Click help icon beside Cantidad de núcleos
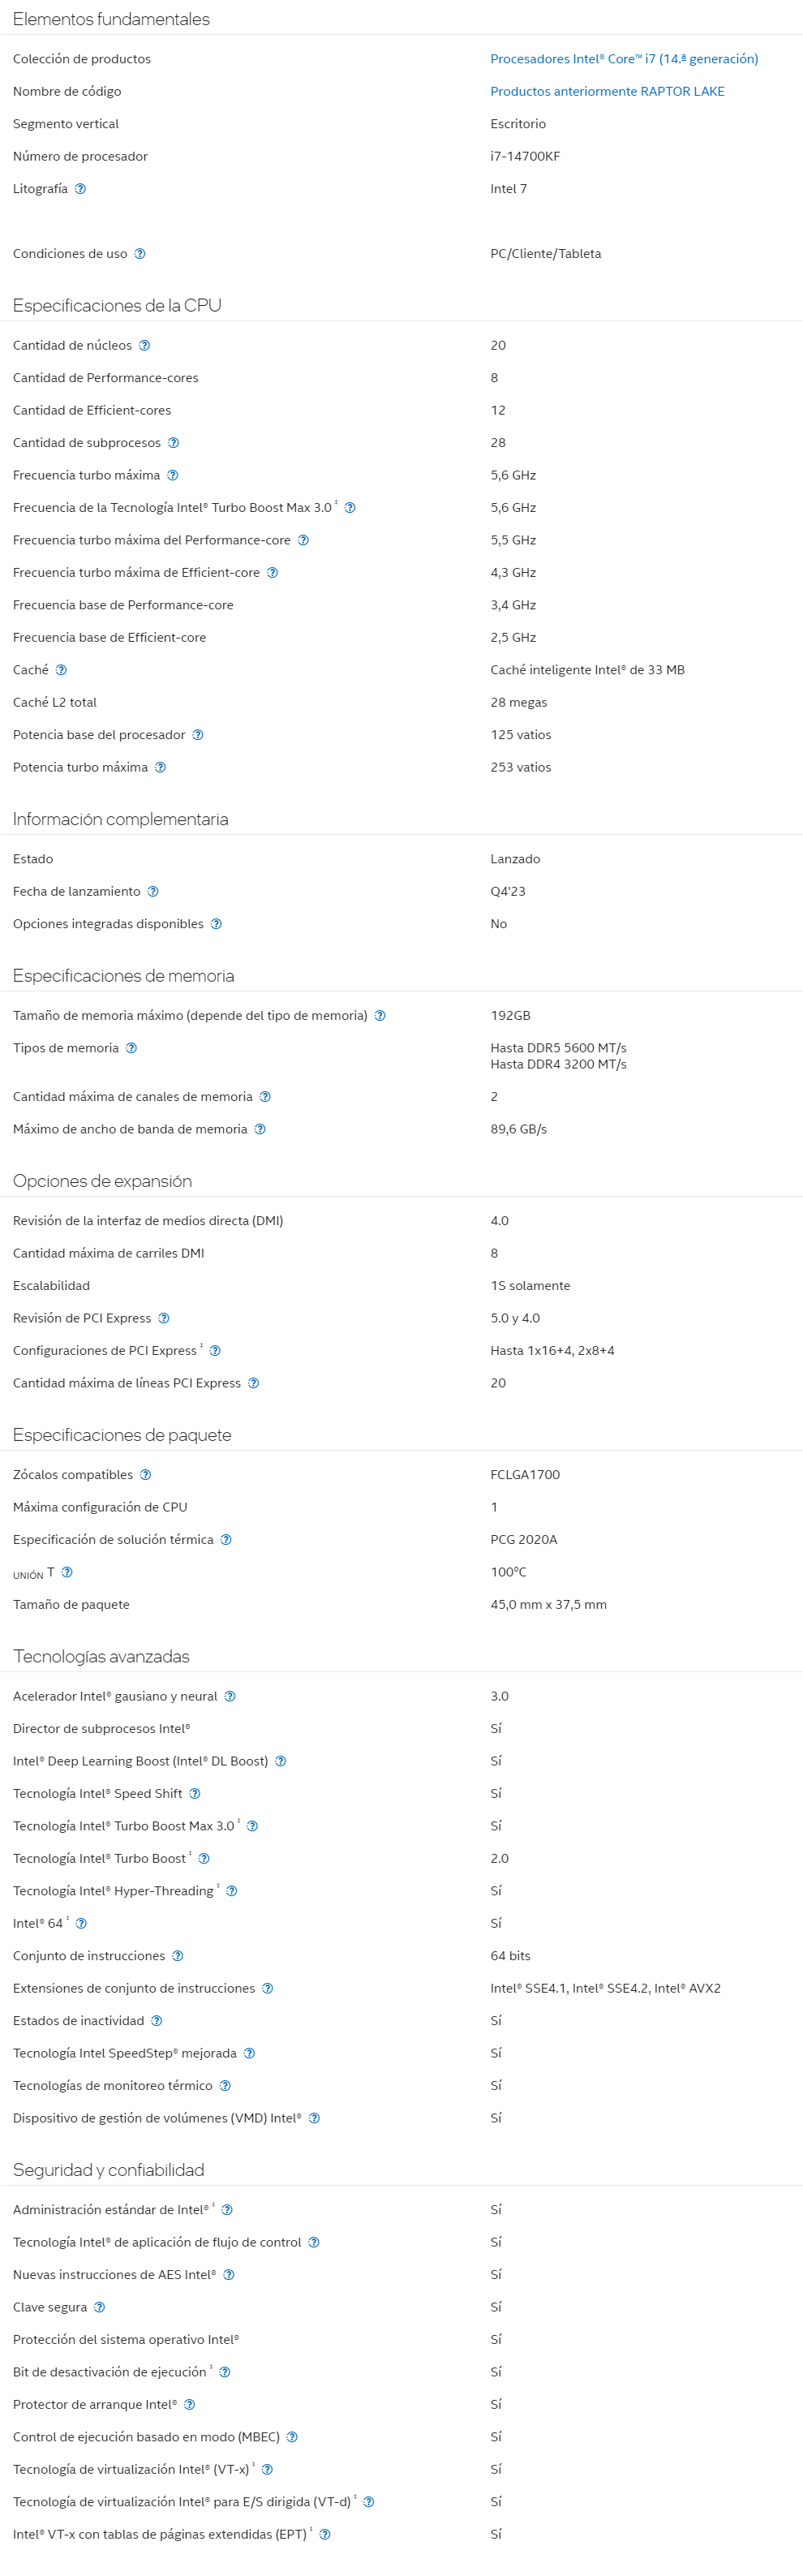Image resolution: width=803 pixels, height=2576 pixels. pos(144,346)
